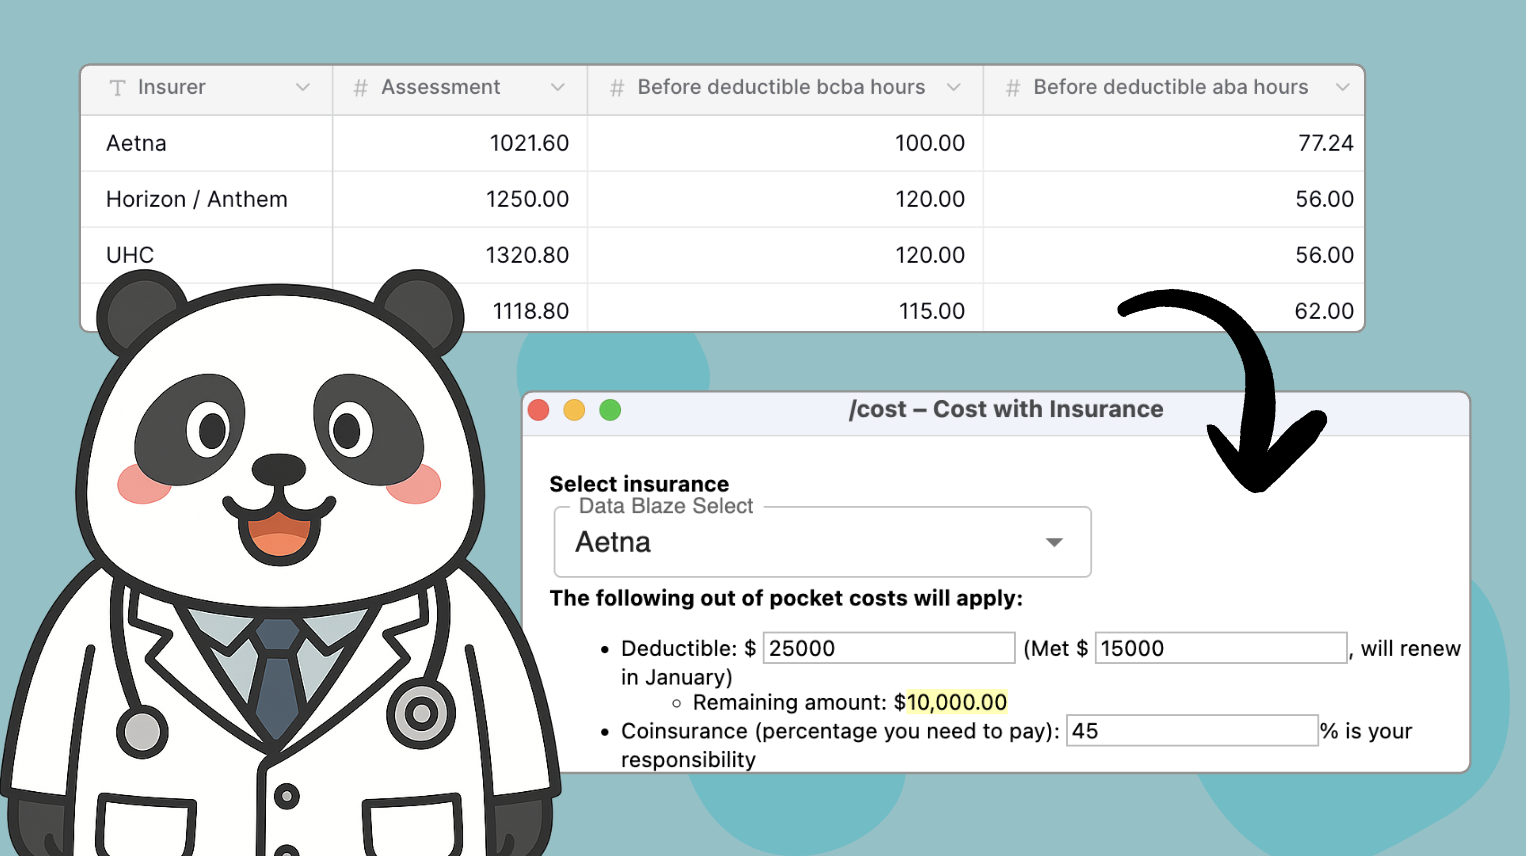Click the green maximize button of /cost window

coord(610,410)
